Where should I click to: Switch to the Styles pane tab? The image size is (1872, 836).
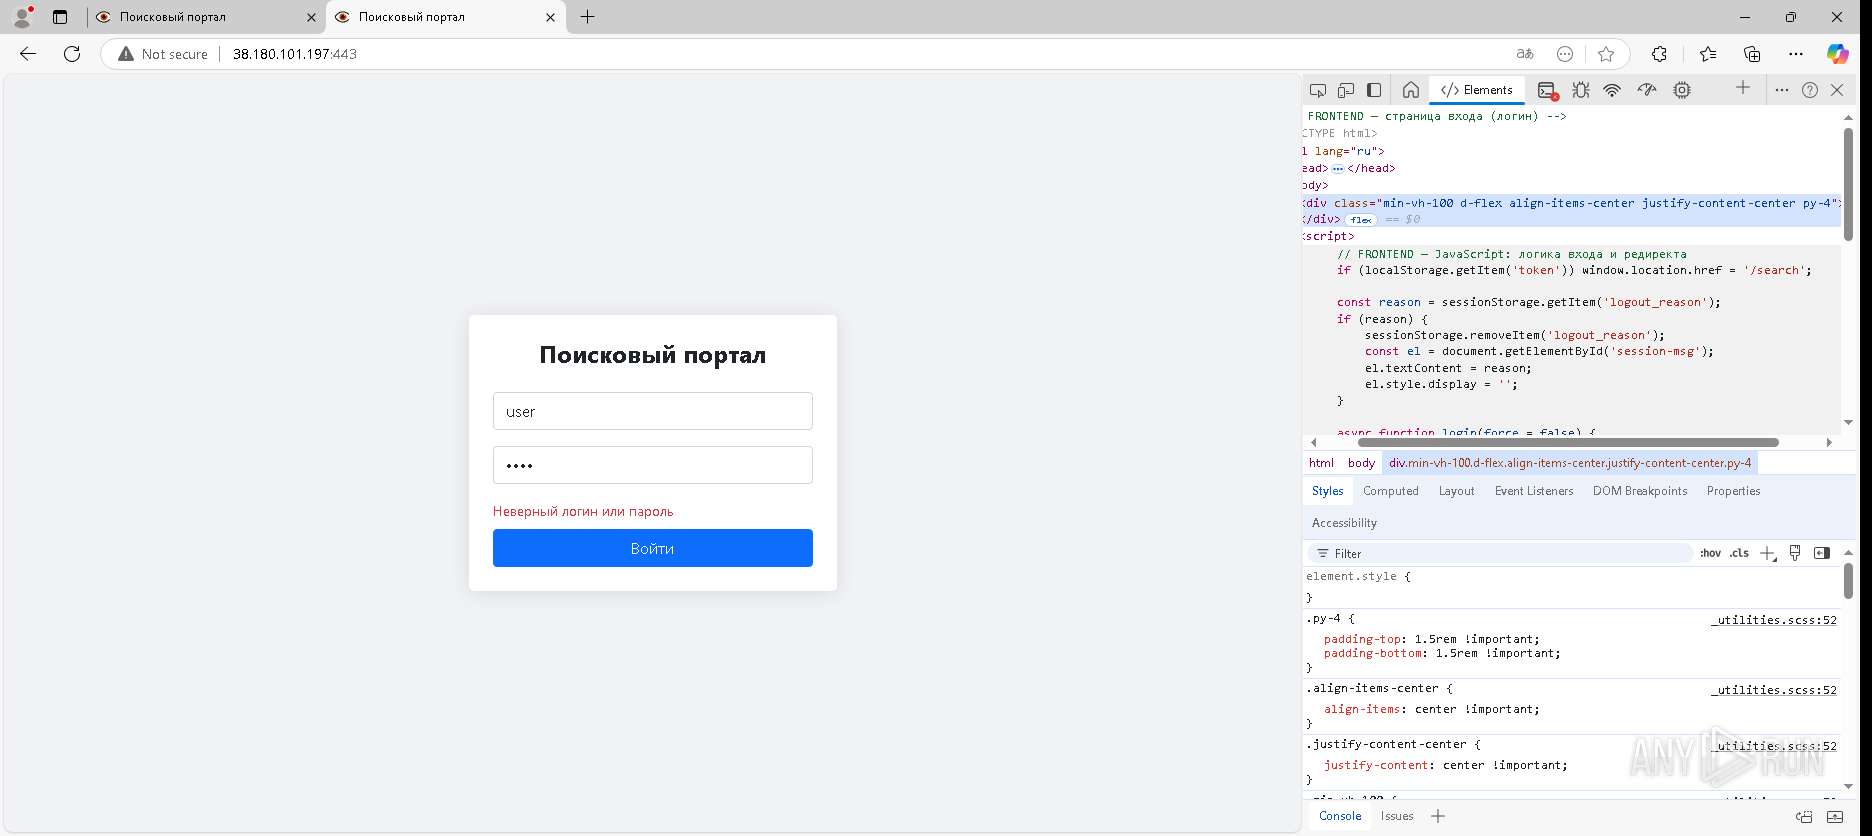(1327, 491)
